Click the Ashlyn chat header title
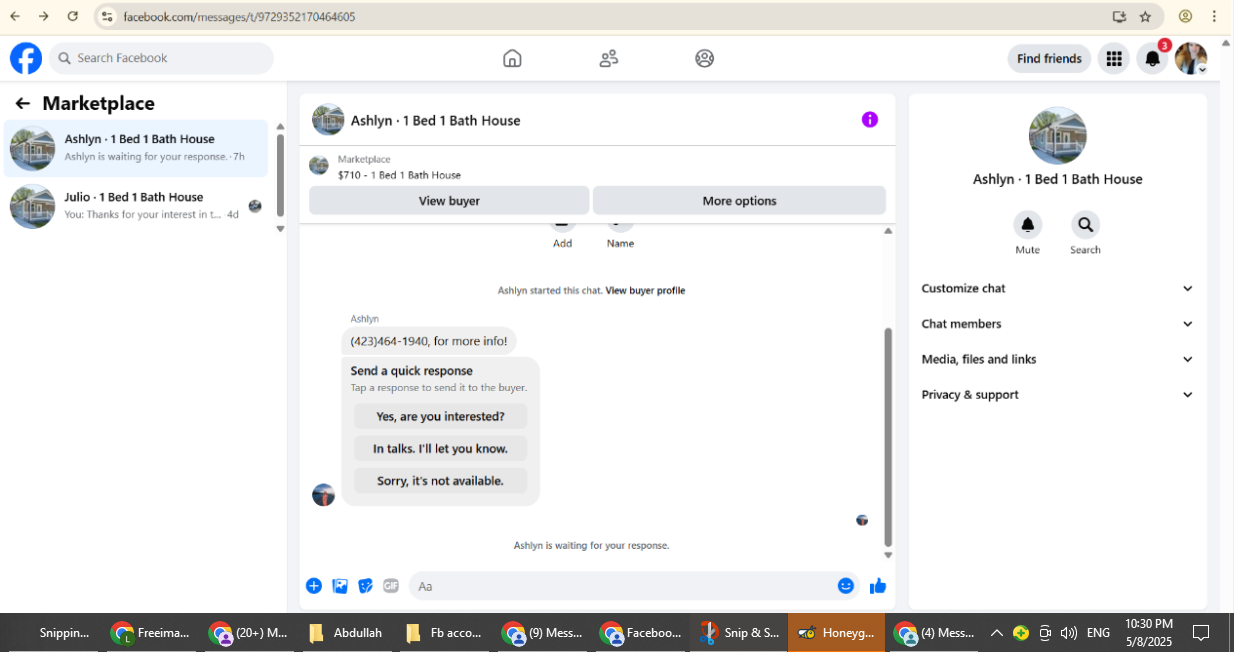 (435, 121)
